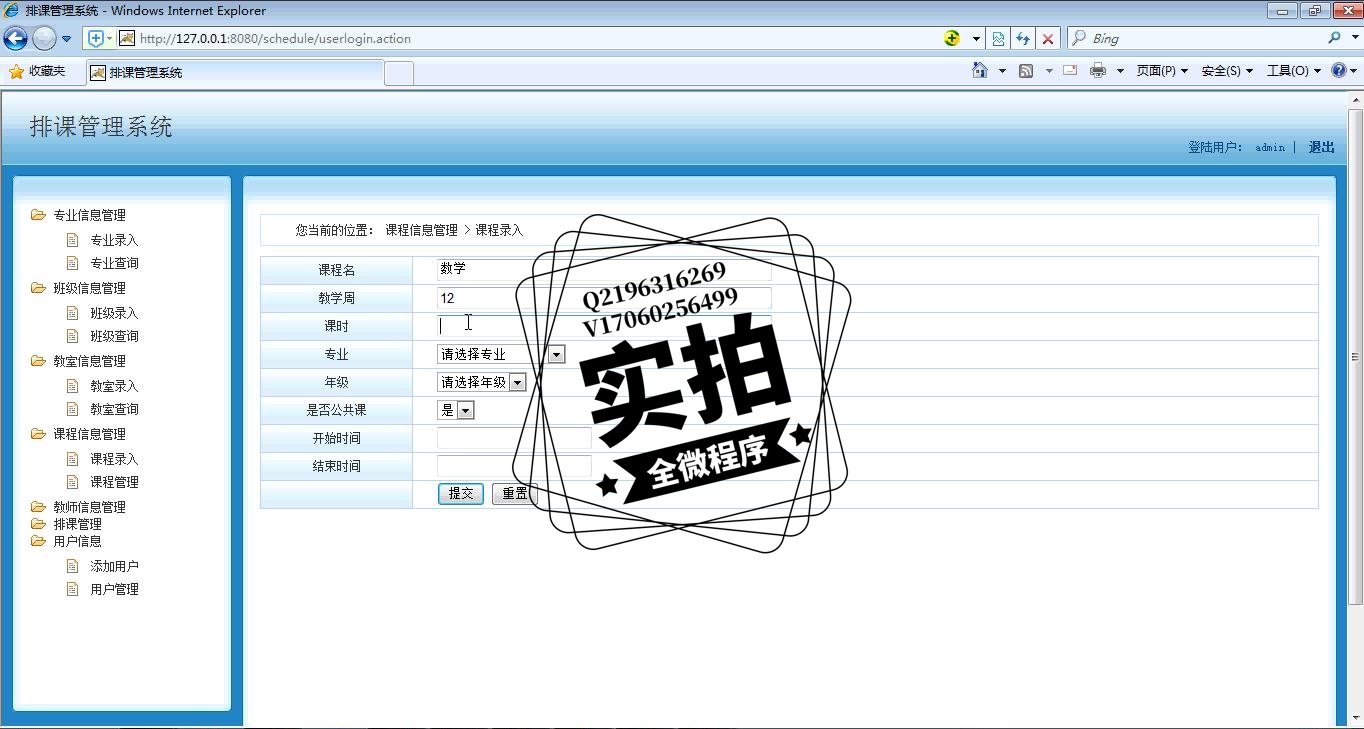Collapse the 用户信息 folder
This screenshot has height=729, width=1364.
(x=77, y=541)
